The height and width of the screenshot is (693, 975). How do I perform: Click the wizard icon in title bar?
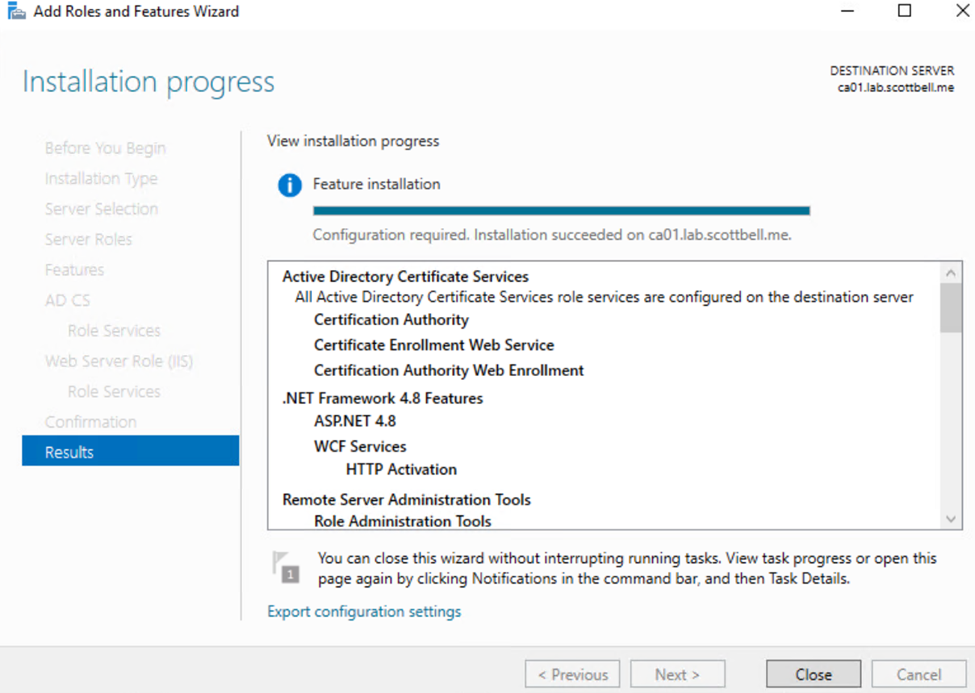click(16, 12)
